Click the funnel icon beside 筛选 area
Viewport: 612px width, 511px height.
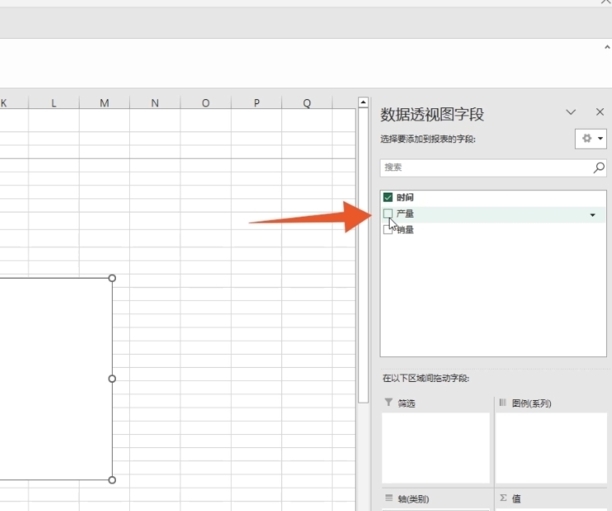[388, 402]
